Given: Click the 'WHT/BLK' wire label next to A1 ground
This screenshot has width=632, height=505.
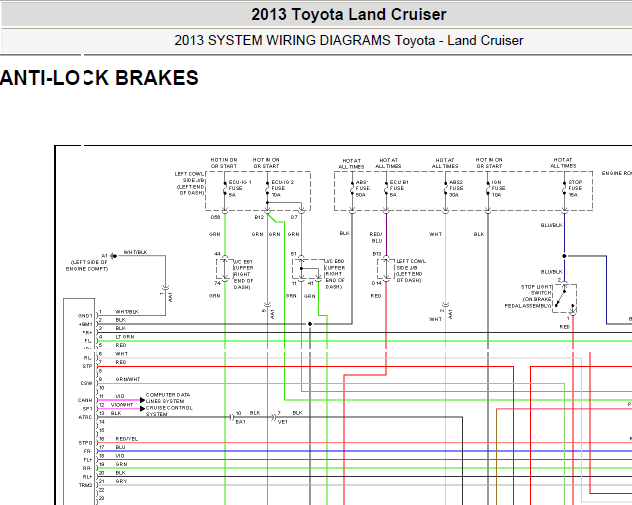Looking at the screenshot, I should (x=135, y=252).
